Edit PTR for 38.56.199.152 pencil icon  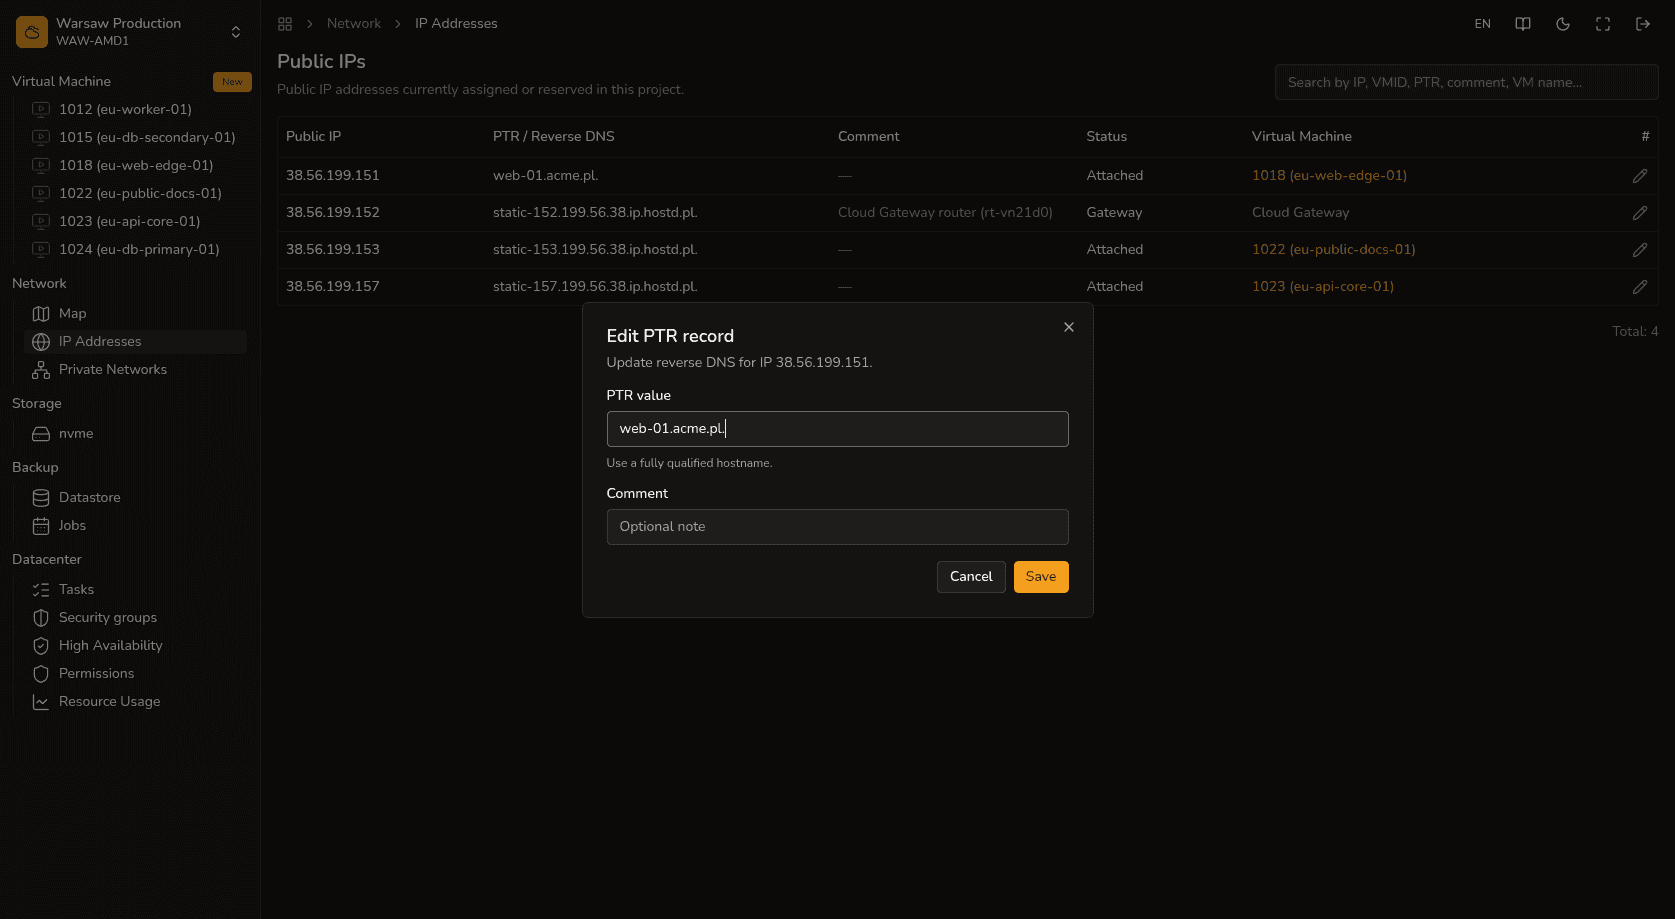[1640, 213]
